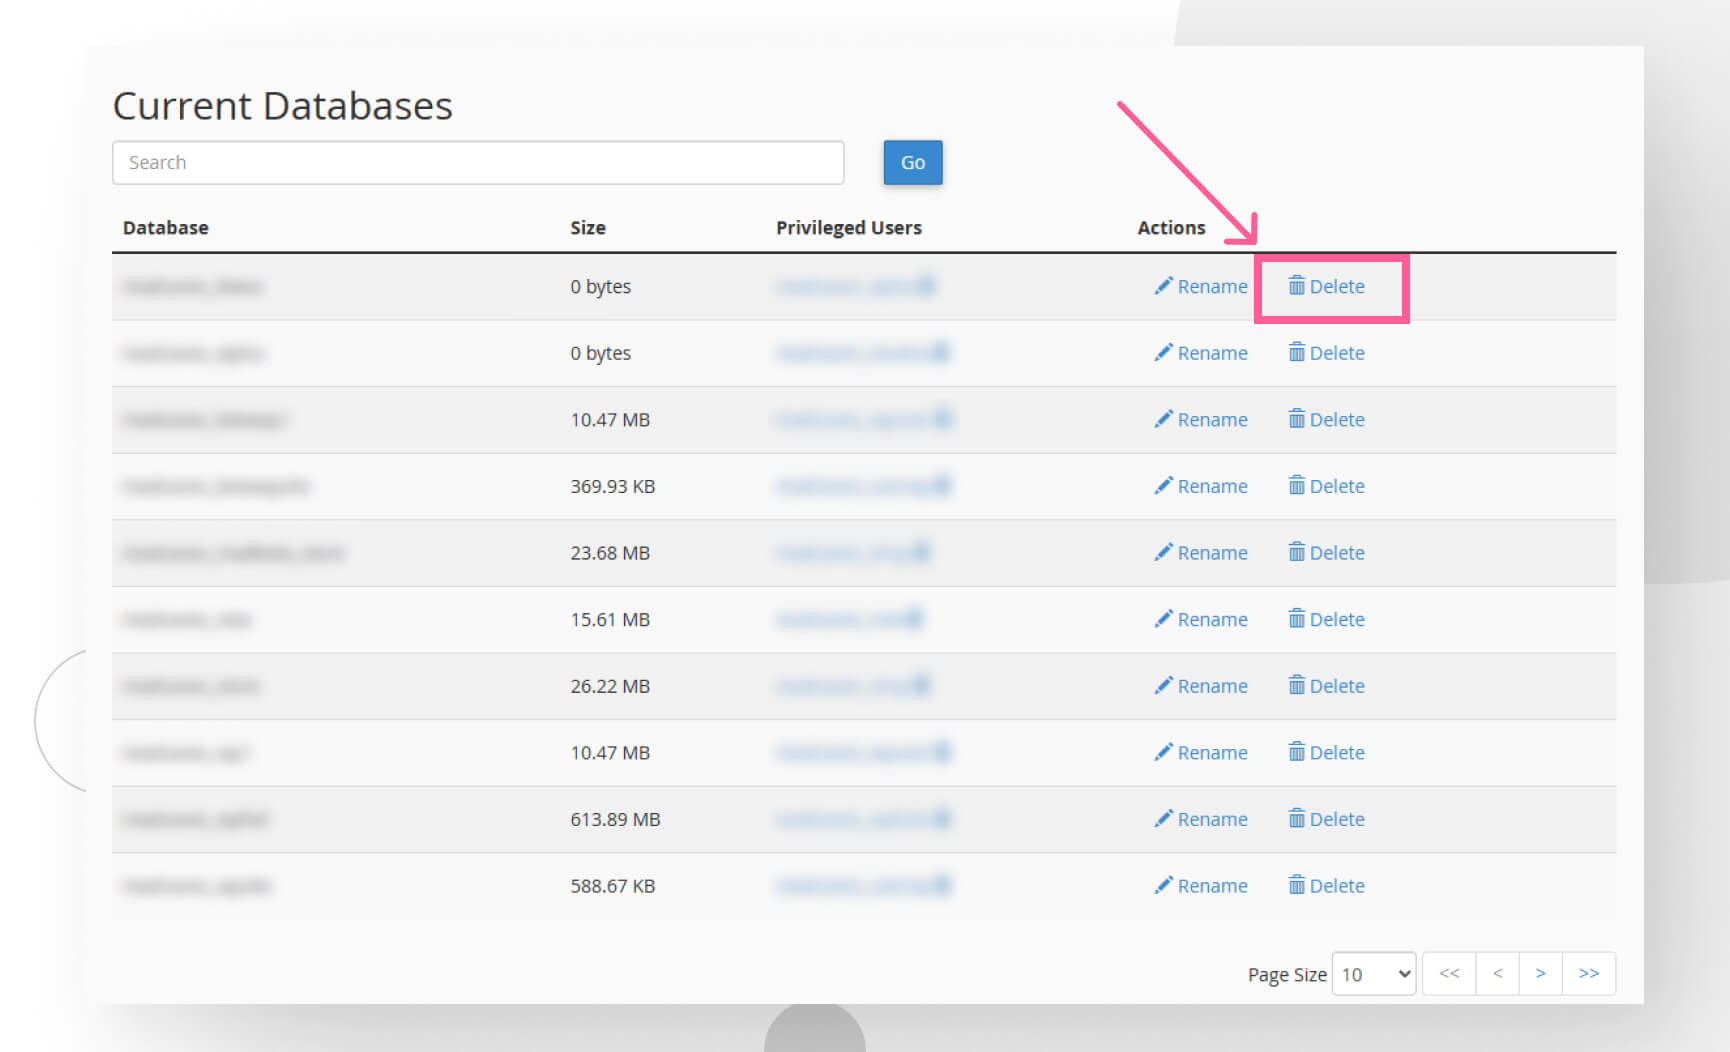Click pencil icon in the 26.22 MB row

(1163, 685)
